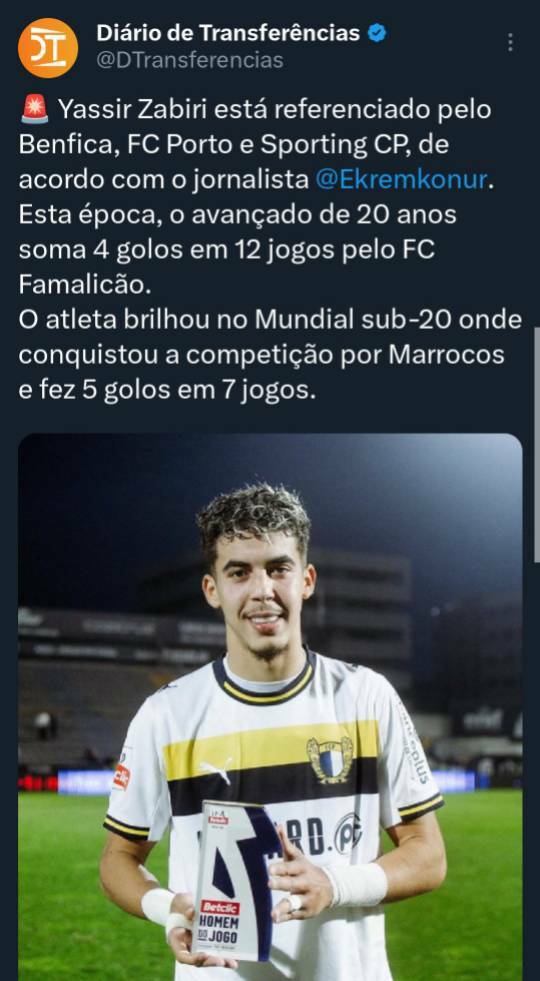Open the @DTransferencias handle
The image size is (540, 981).
coord(190,60)
